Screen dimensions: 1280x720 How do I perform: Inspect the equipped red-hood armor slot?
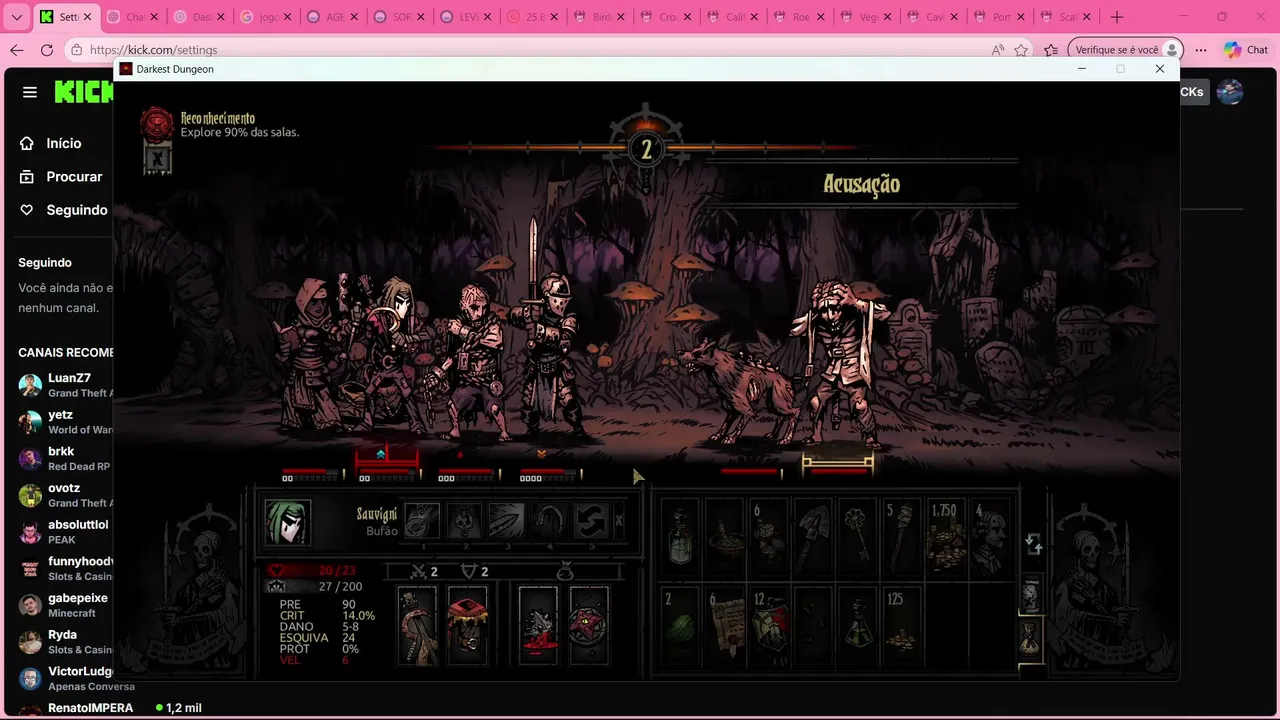pyautogui.click(x=467, y=626)
